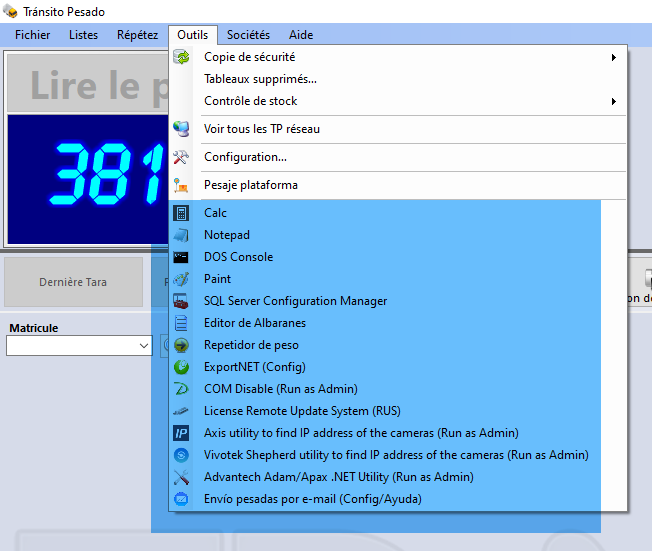Open DOS Console entry
This screenshot has width=652, height=551.
tap(398, 257)
